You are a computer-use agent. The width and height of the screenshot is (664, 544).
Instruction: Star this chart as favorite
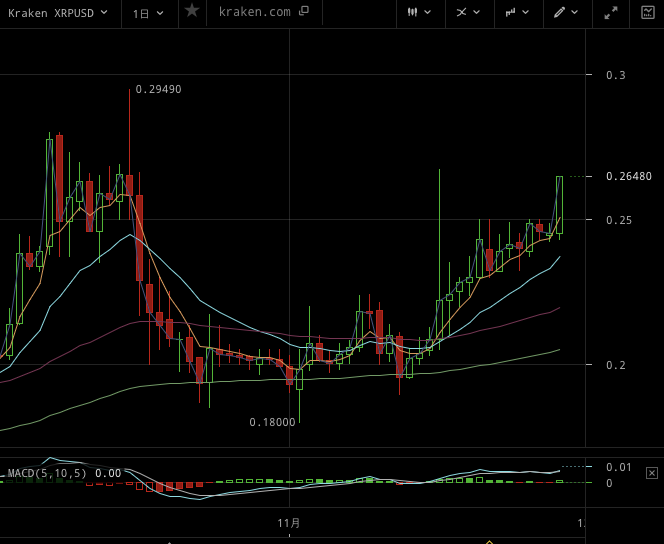192,11
